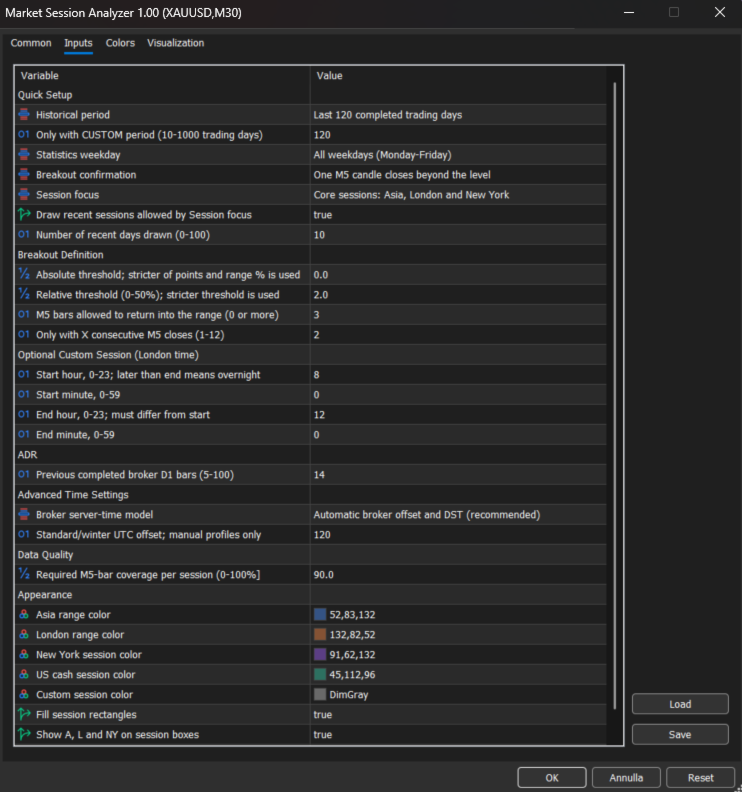Open the Colors tab

point(120,43)
